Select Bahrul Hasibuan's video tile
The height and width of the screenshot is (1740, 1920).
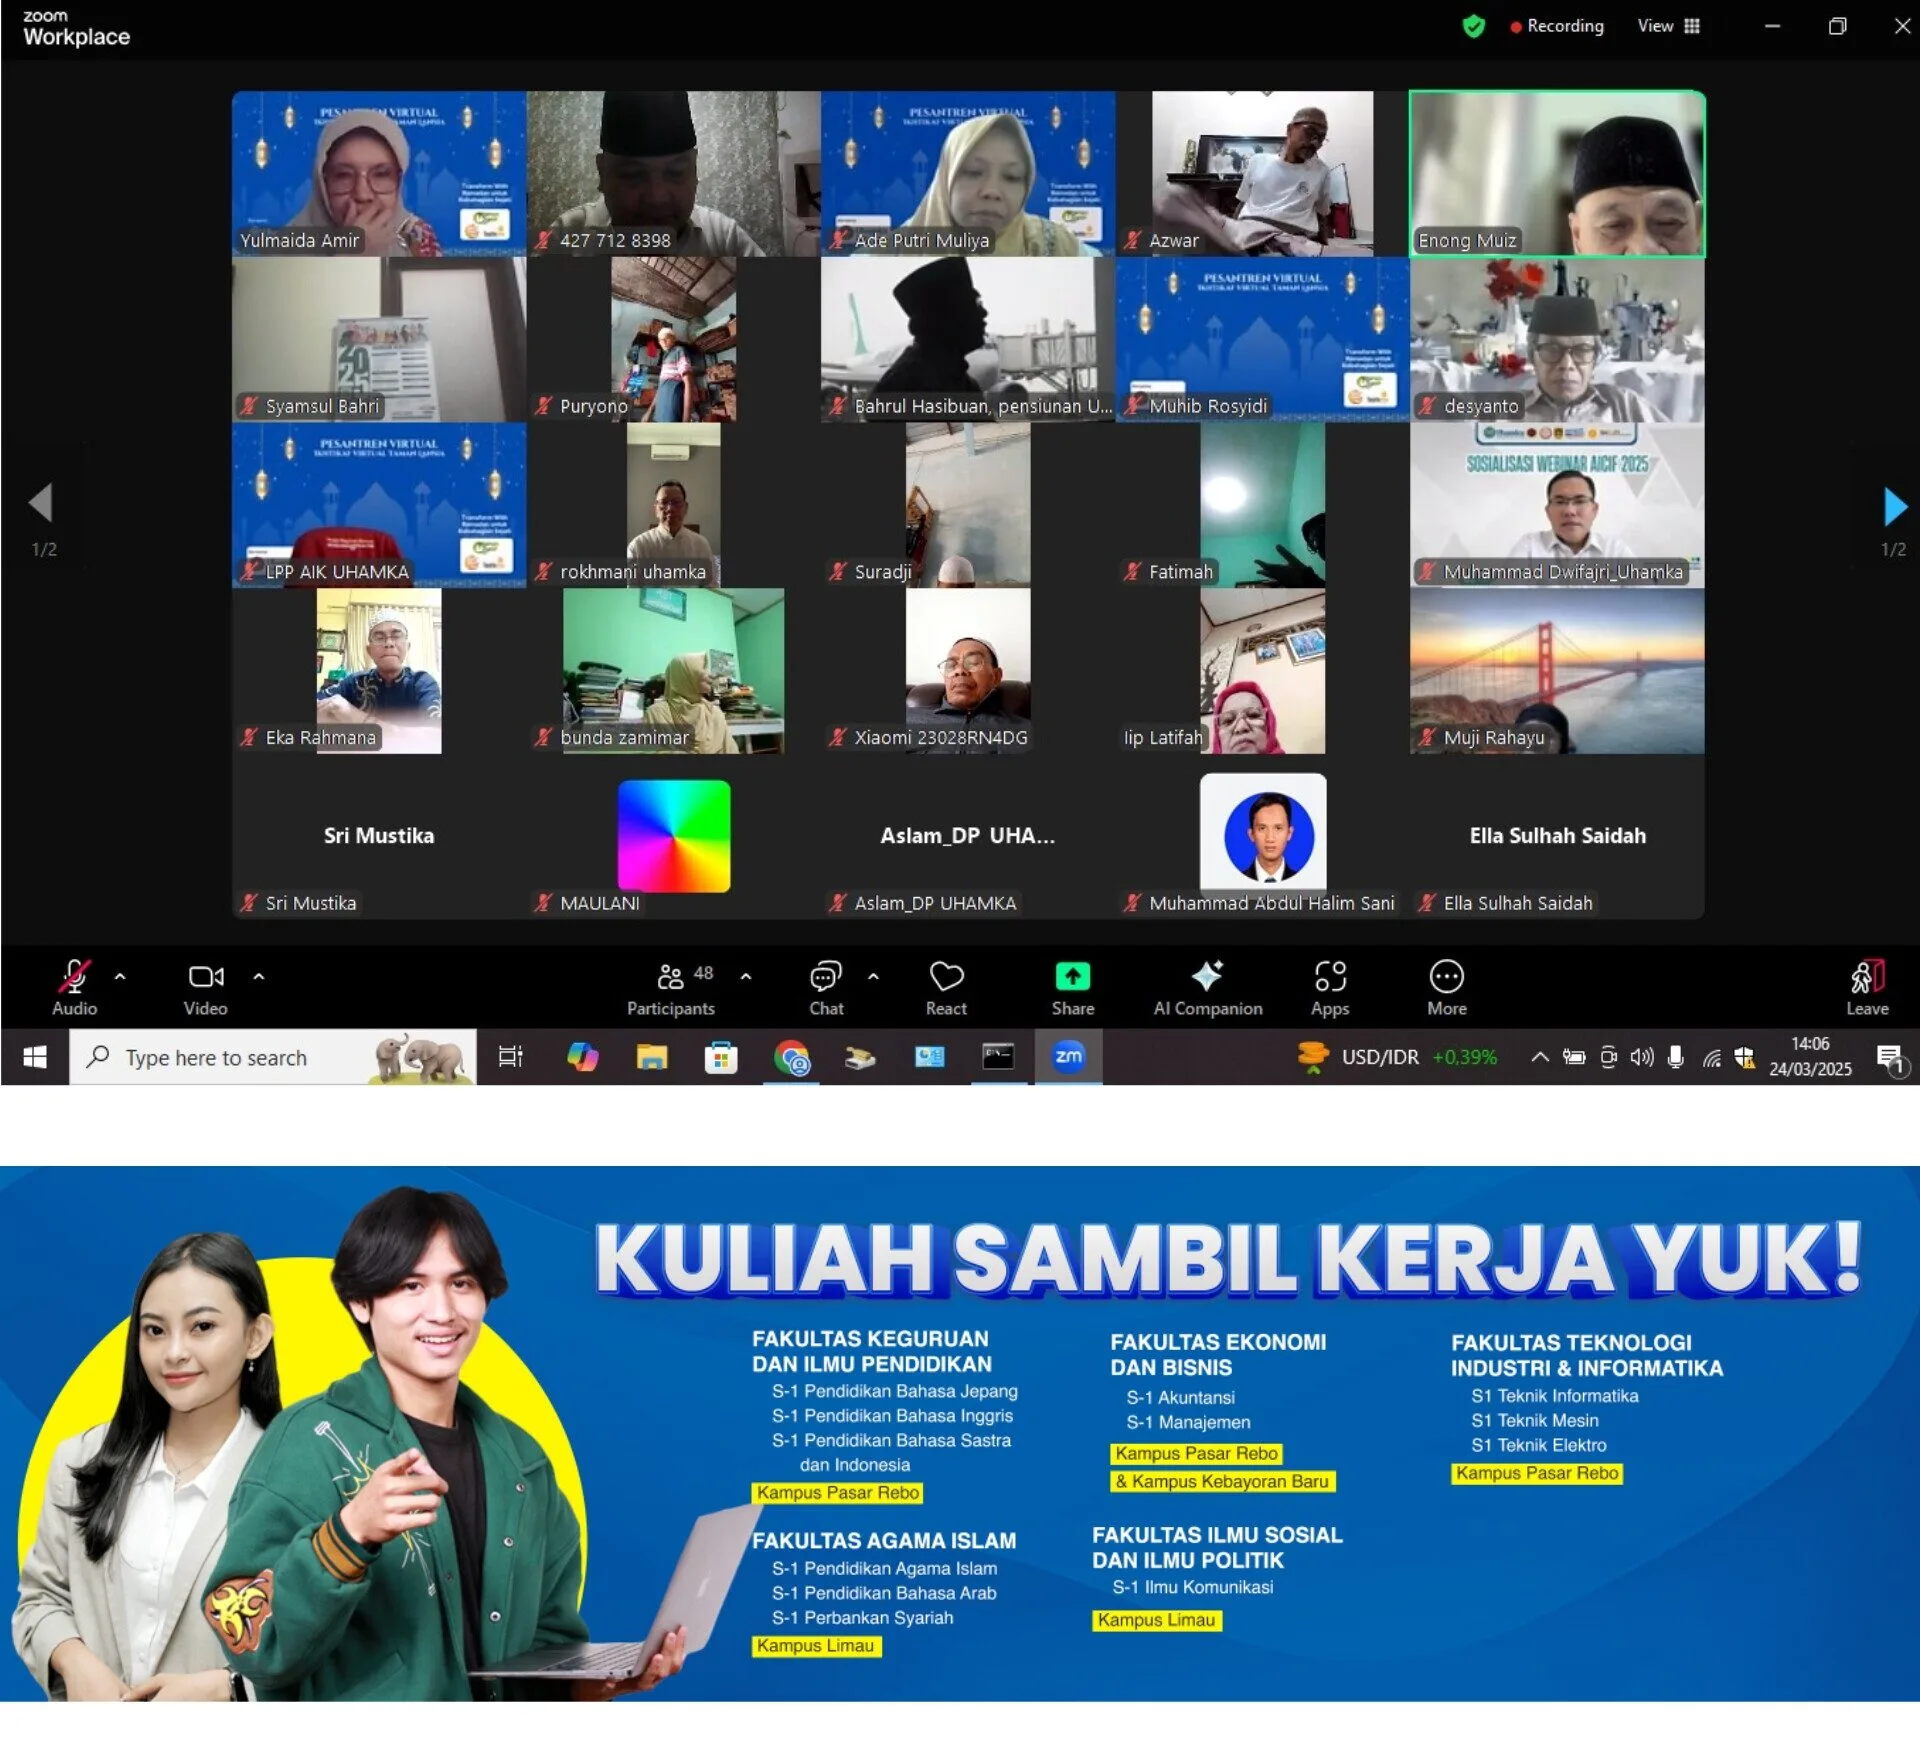[x=968, y=339]
